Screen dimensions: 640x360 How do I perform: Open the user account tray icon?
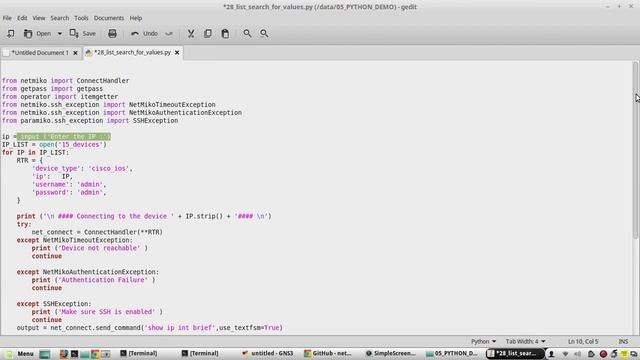(x=551, y=354)
